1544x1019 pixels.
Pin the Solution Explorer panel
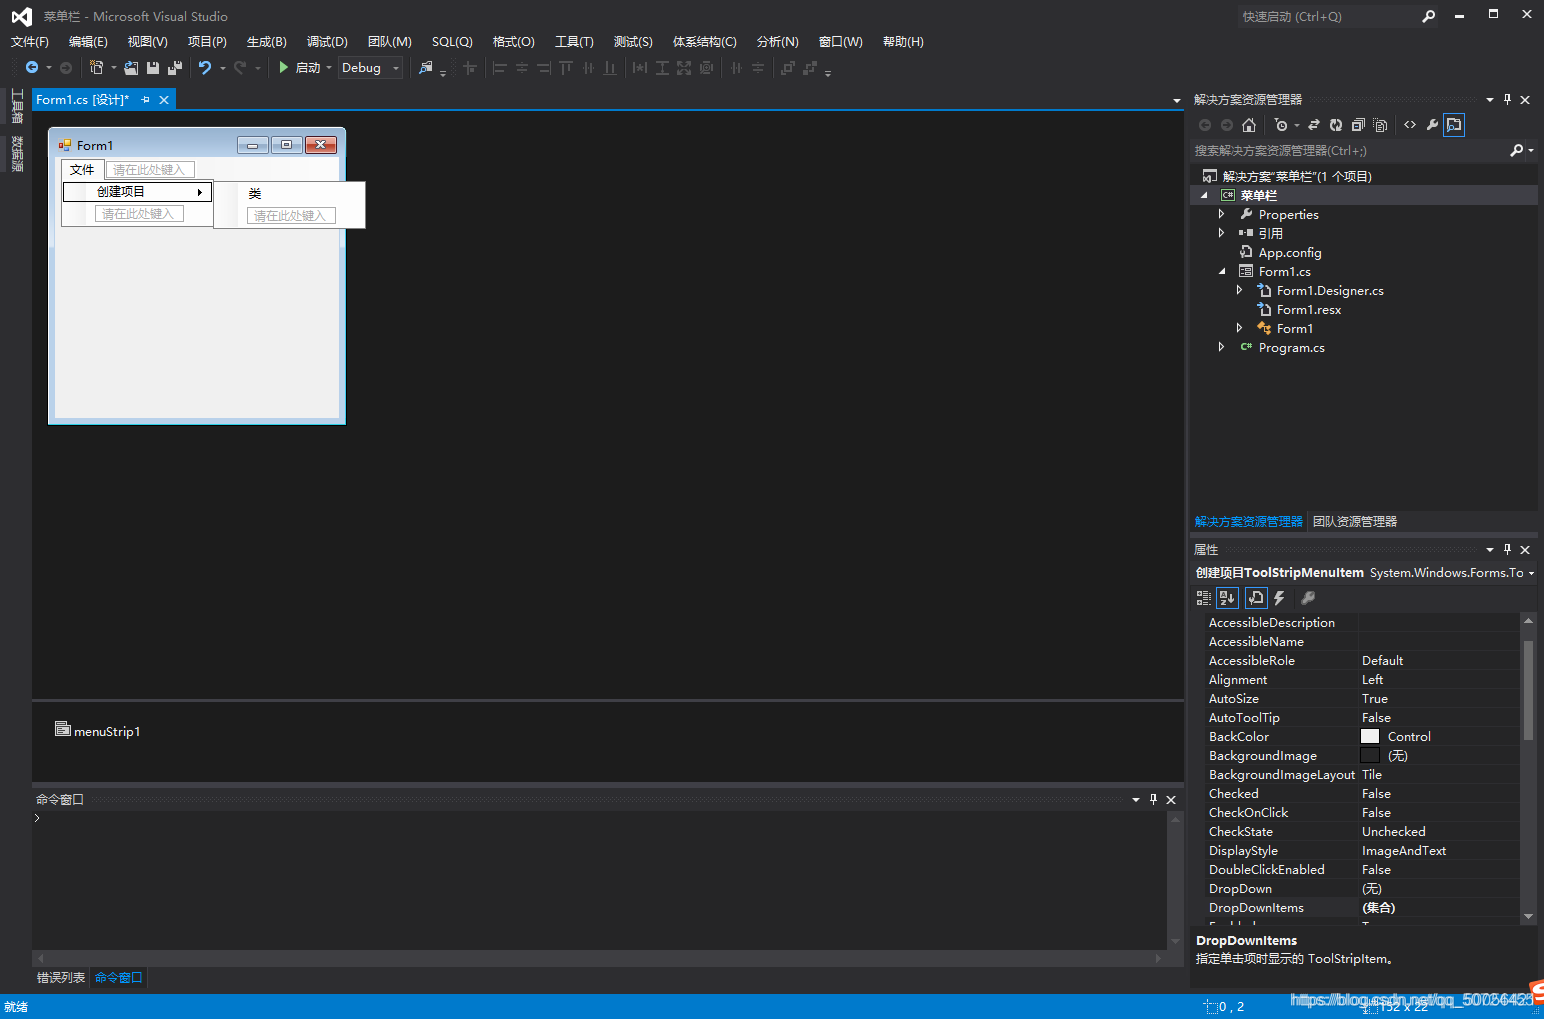[1508, 100]
